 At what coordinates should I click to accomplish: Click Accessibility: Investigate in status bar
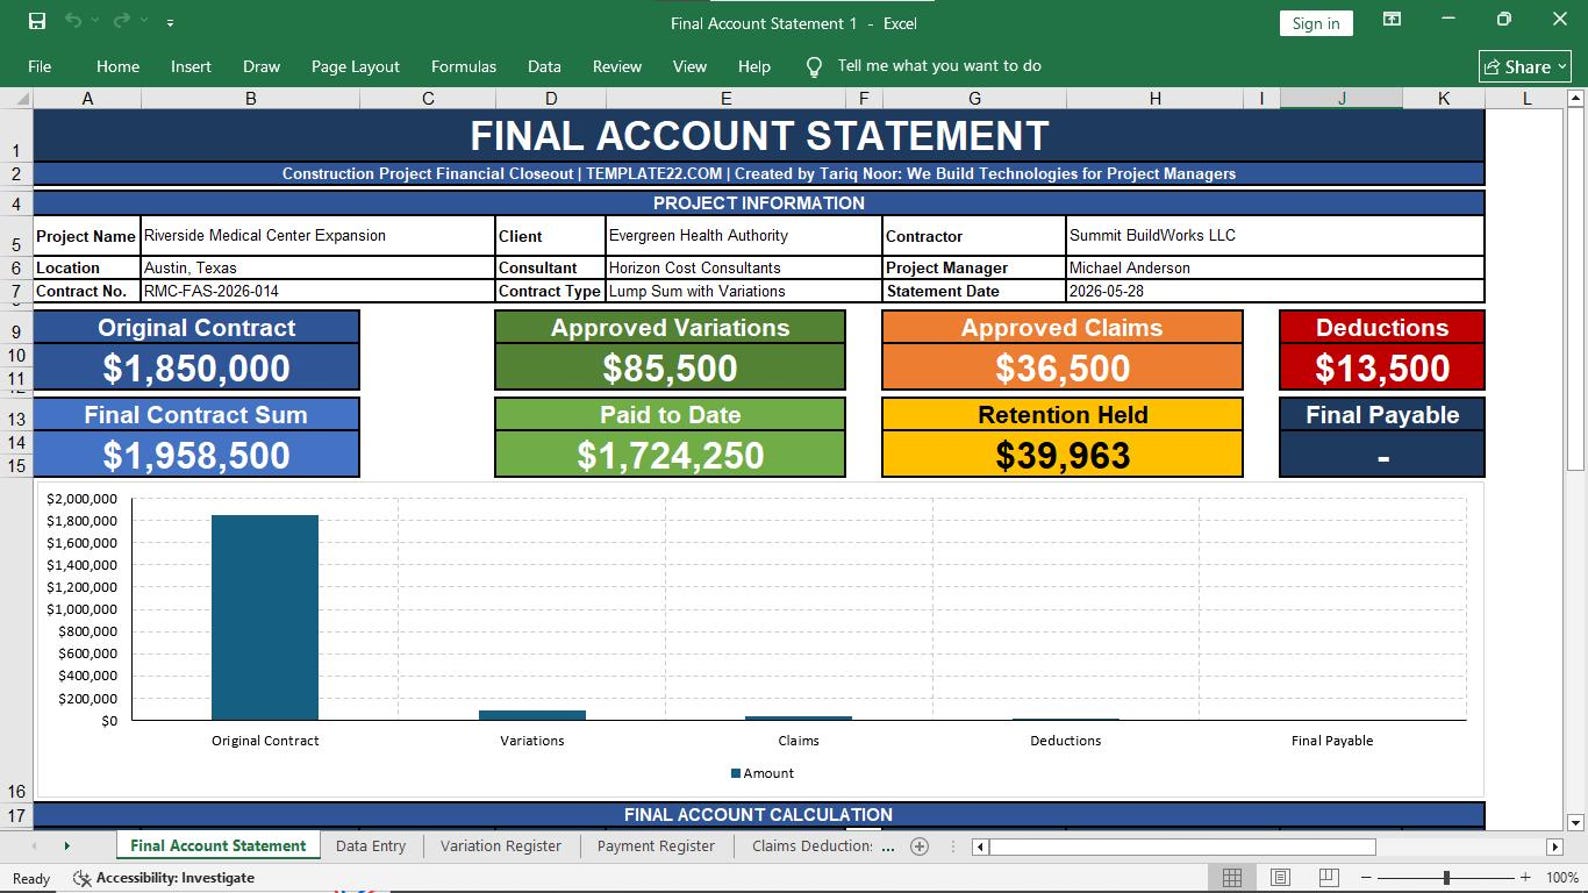pyautogui.click(x=164, y=878)
